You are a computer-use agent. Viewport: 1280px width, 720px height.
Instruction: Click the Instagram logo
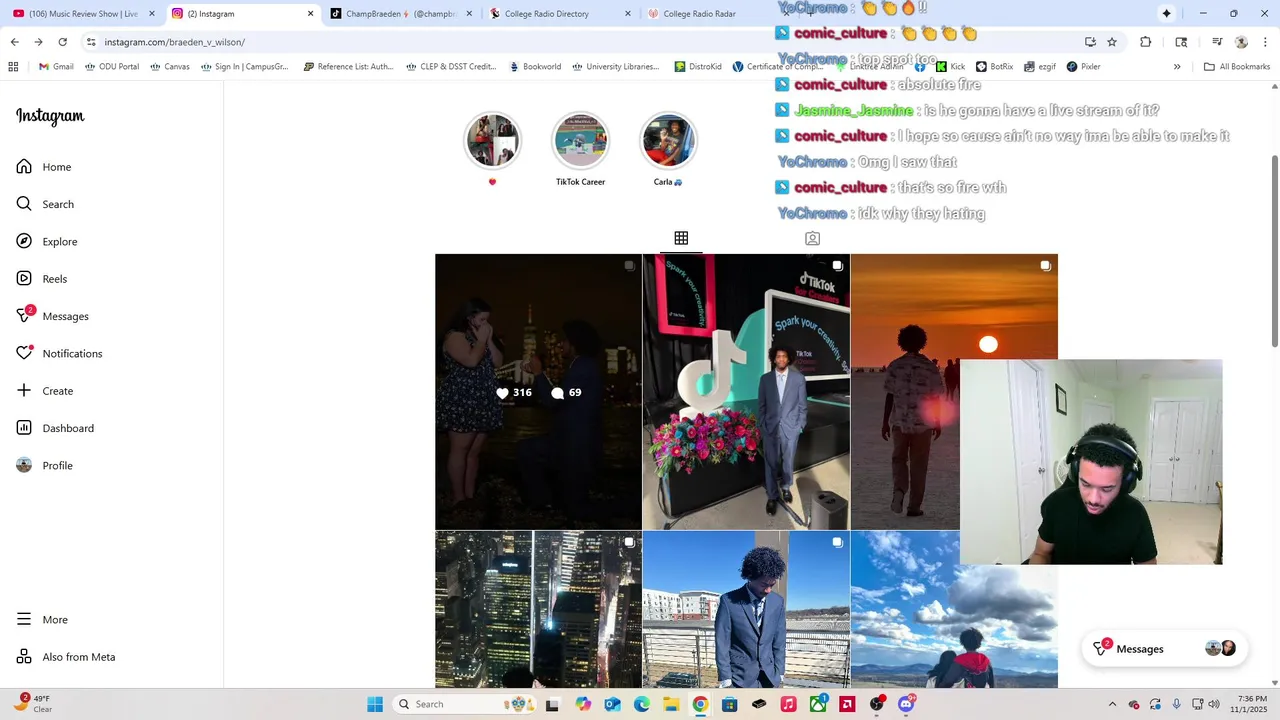(50, 116)
